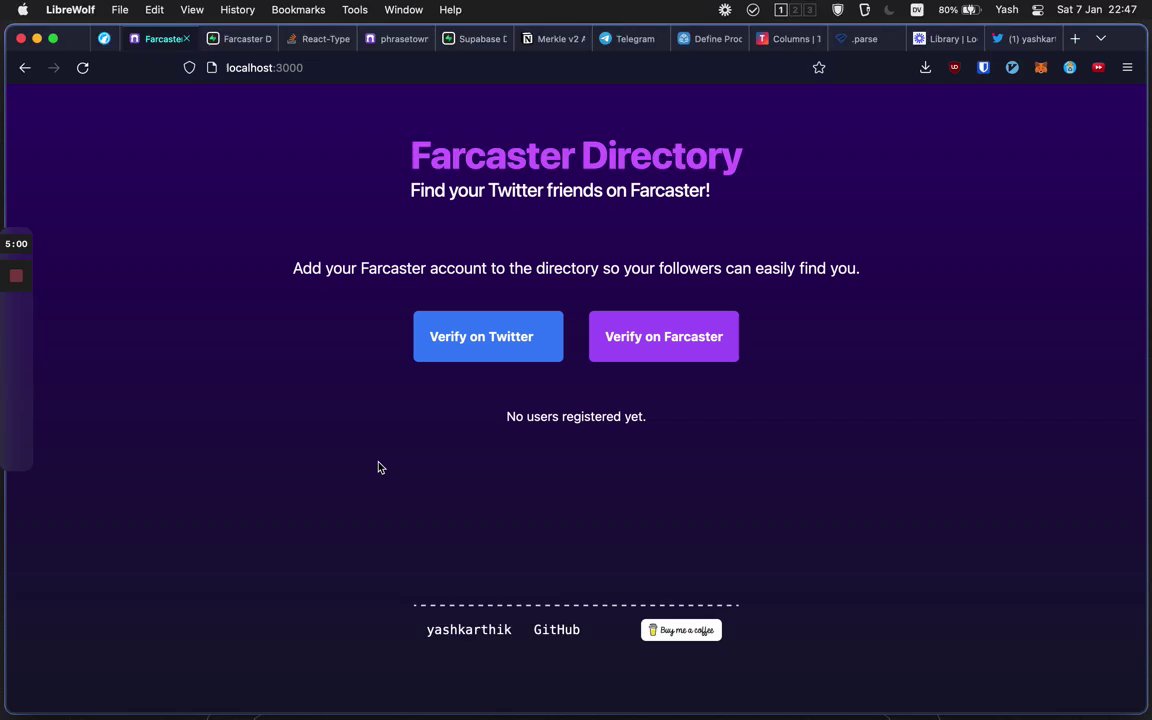Click the forward navigation arrow

coord(54,68)
